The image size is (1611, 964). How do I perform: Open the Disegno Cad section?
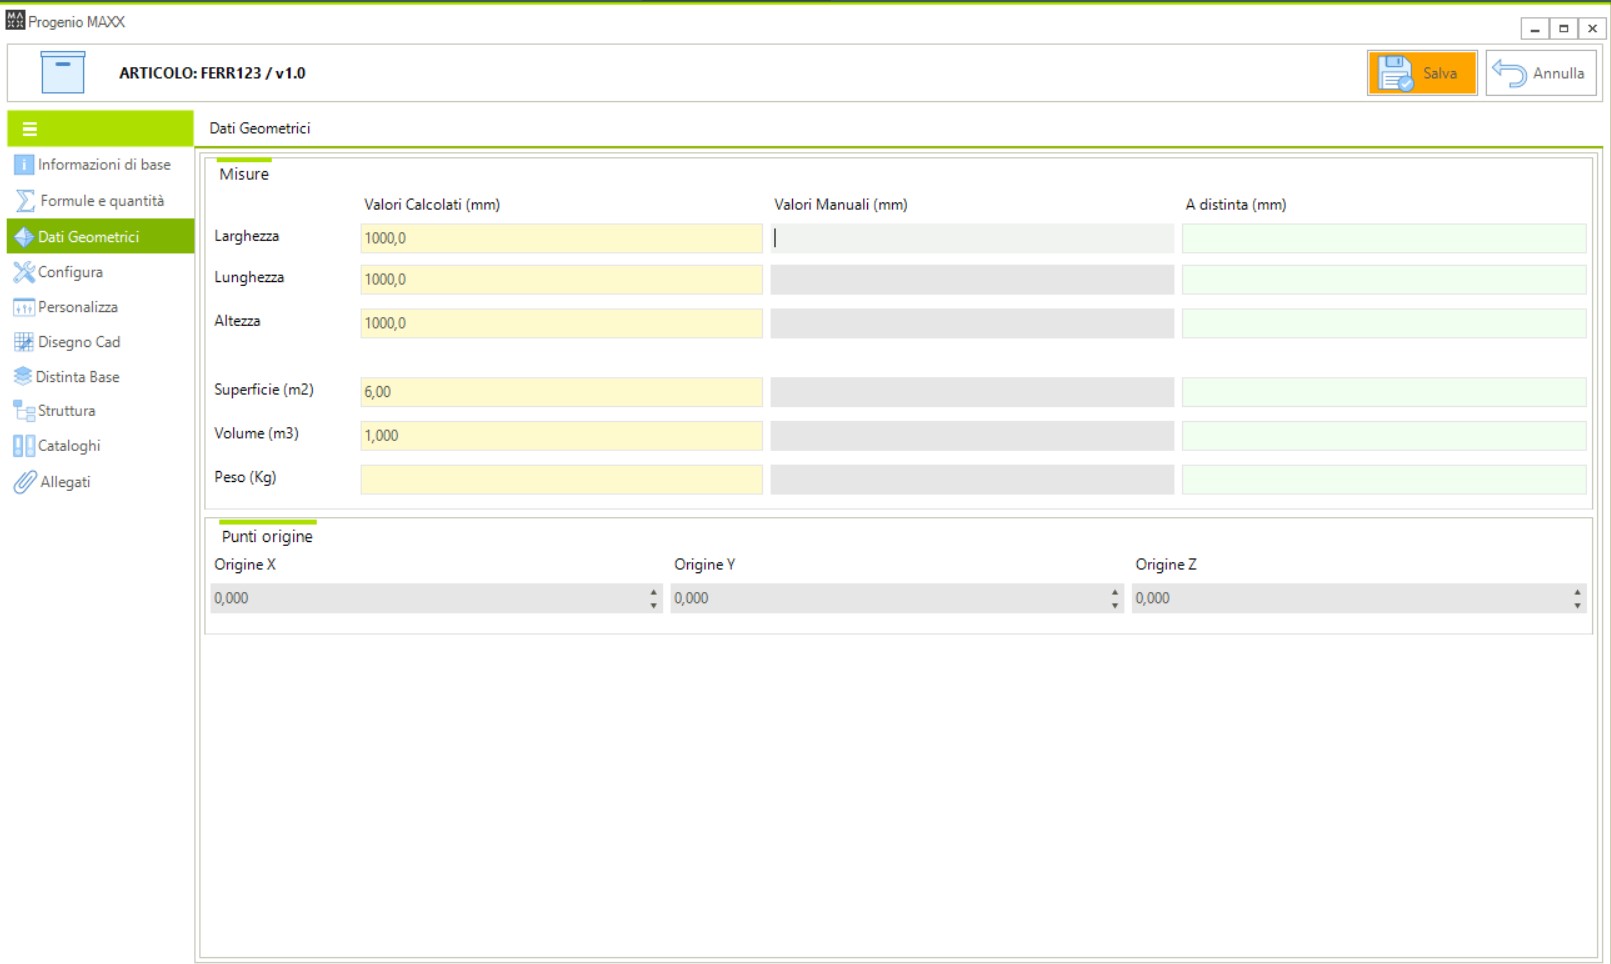coord(101,342)
